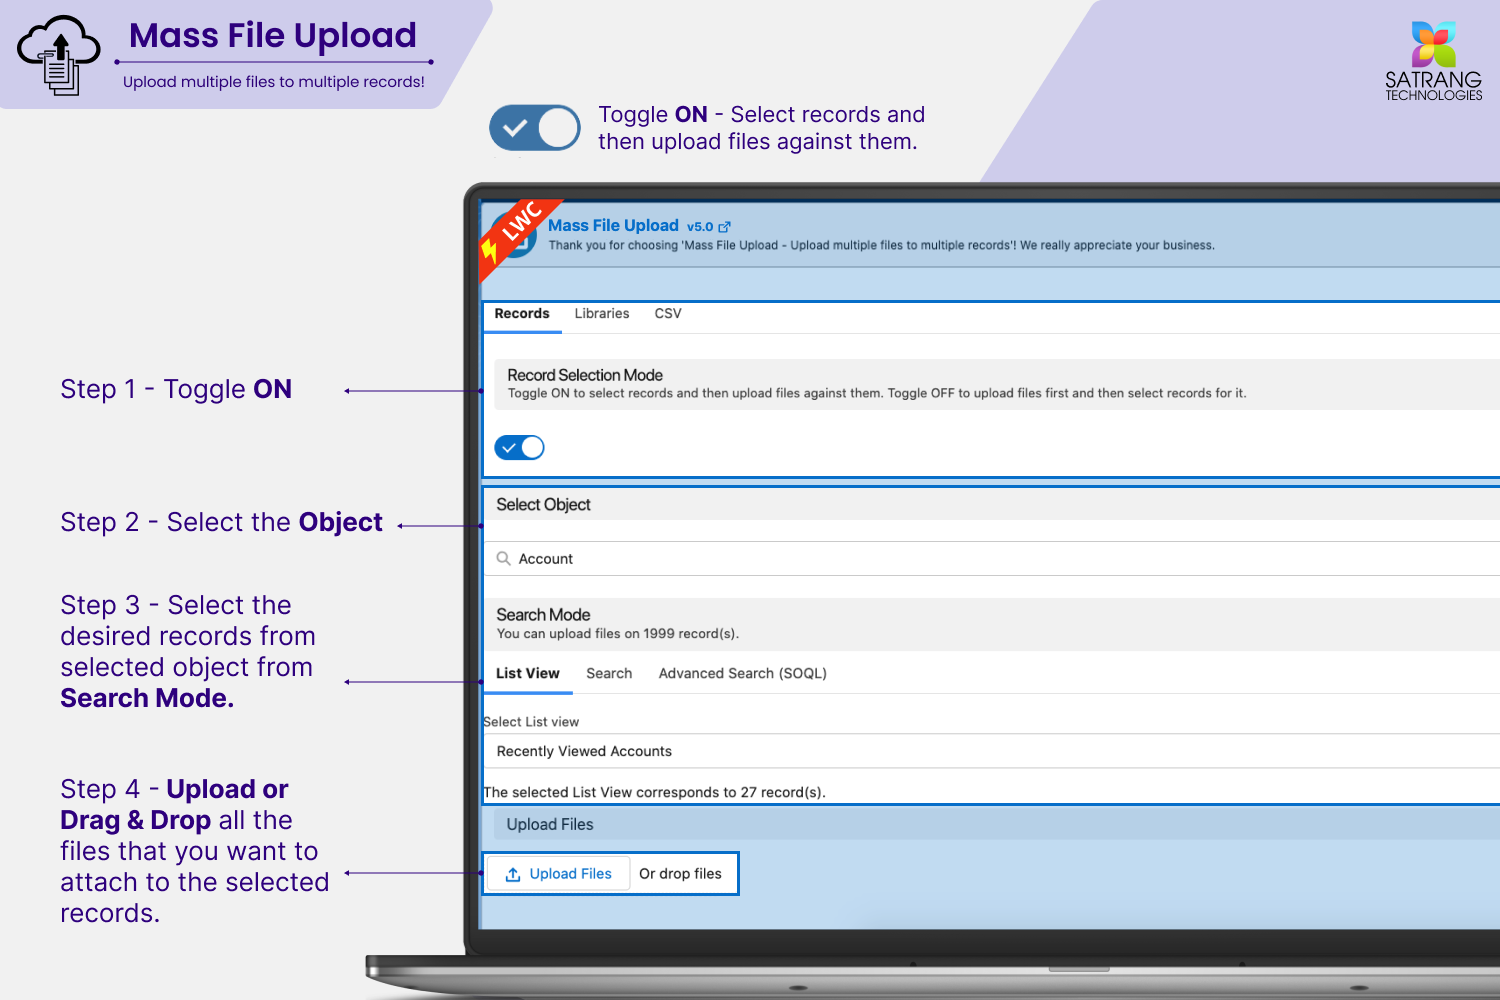
Task: Click the external link icon beside v5.0
Action: (725, 227)
